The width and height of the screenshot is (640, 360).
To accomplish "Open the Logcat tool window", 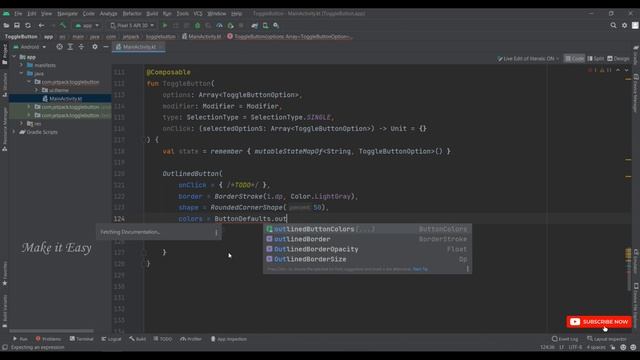I will pos(111,339).
